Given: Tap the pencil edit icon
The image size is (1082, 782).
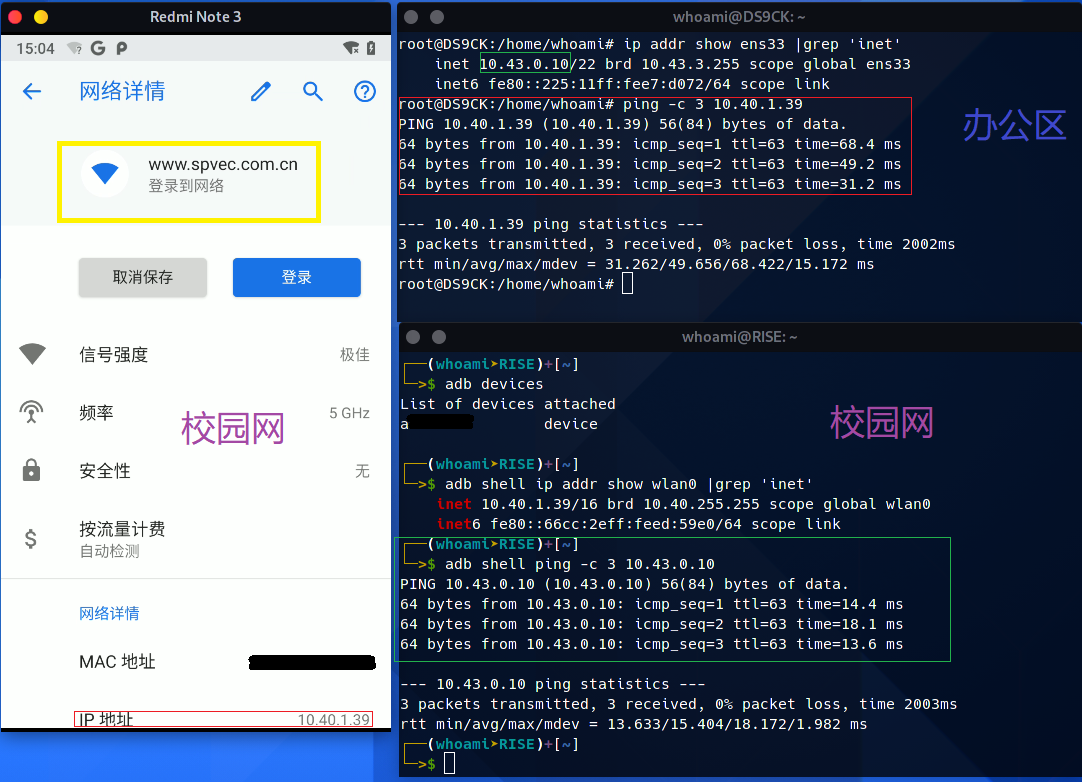Looking at the screenshot, I should coord(261,92).
